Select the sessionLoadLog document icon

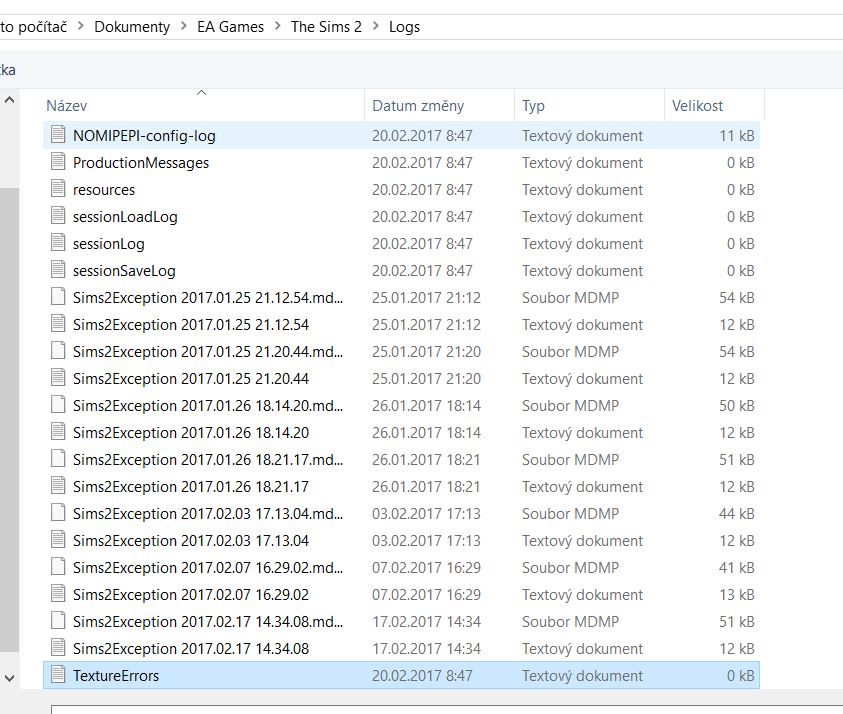pyautogui.click(x=57, y=216)
